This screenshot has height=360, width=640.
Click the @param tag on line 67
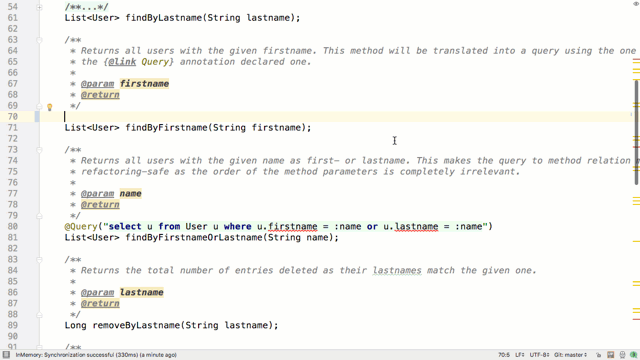point(97,84)
